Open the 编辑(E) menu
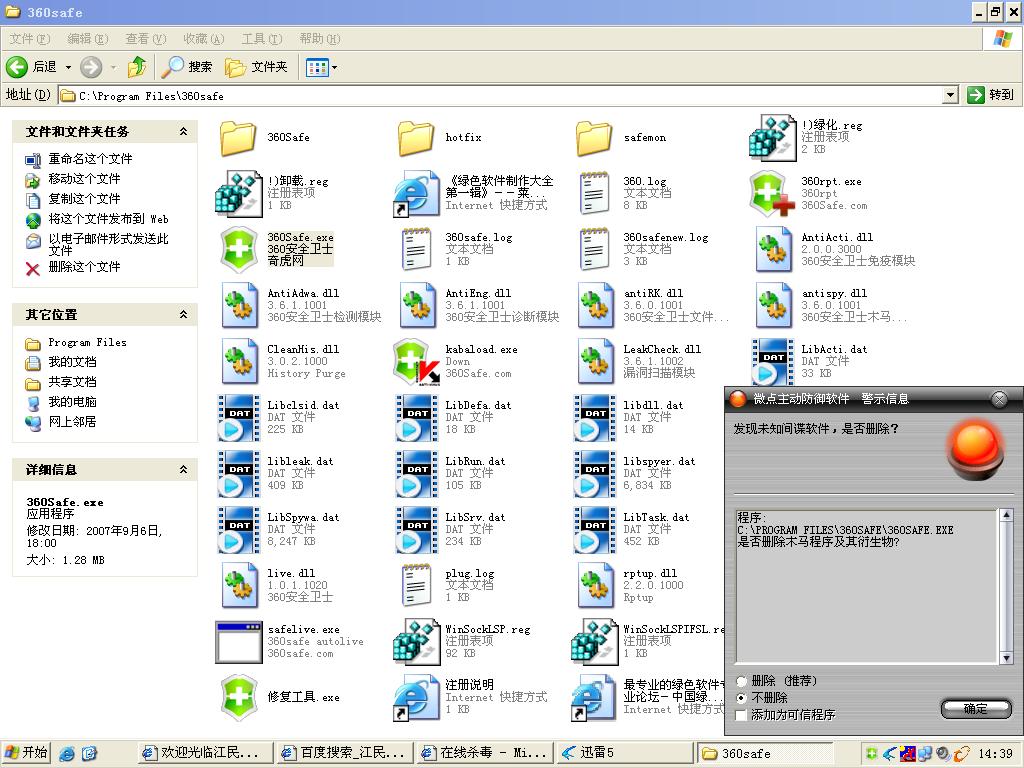Image resolution: width=1024 pixels, height=768 pixels. point(88,39)
